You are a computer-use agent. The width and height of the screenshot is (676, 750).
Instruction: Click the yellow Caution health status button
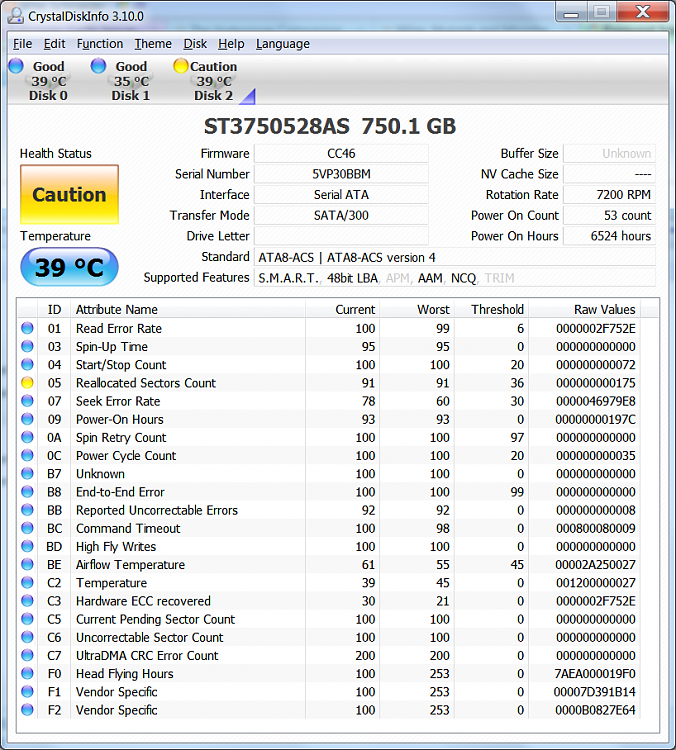(x=69, y=195)
